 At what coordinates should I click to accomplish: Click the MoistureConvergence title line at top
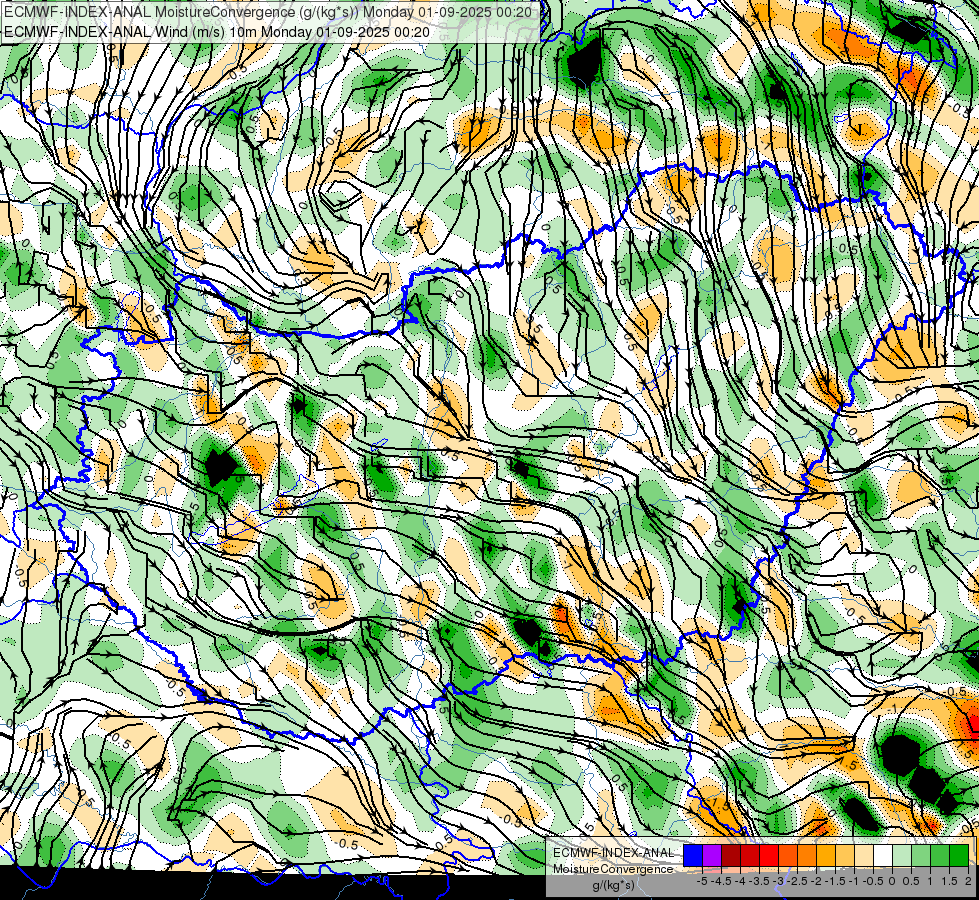click(268, 12)
